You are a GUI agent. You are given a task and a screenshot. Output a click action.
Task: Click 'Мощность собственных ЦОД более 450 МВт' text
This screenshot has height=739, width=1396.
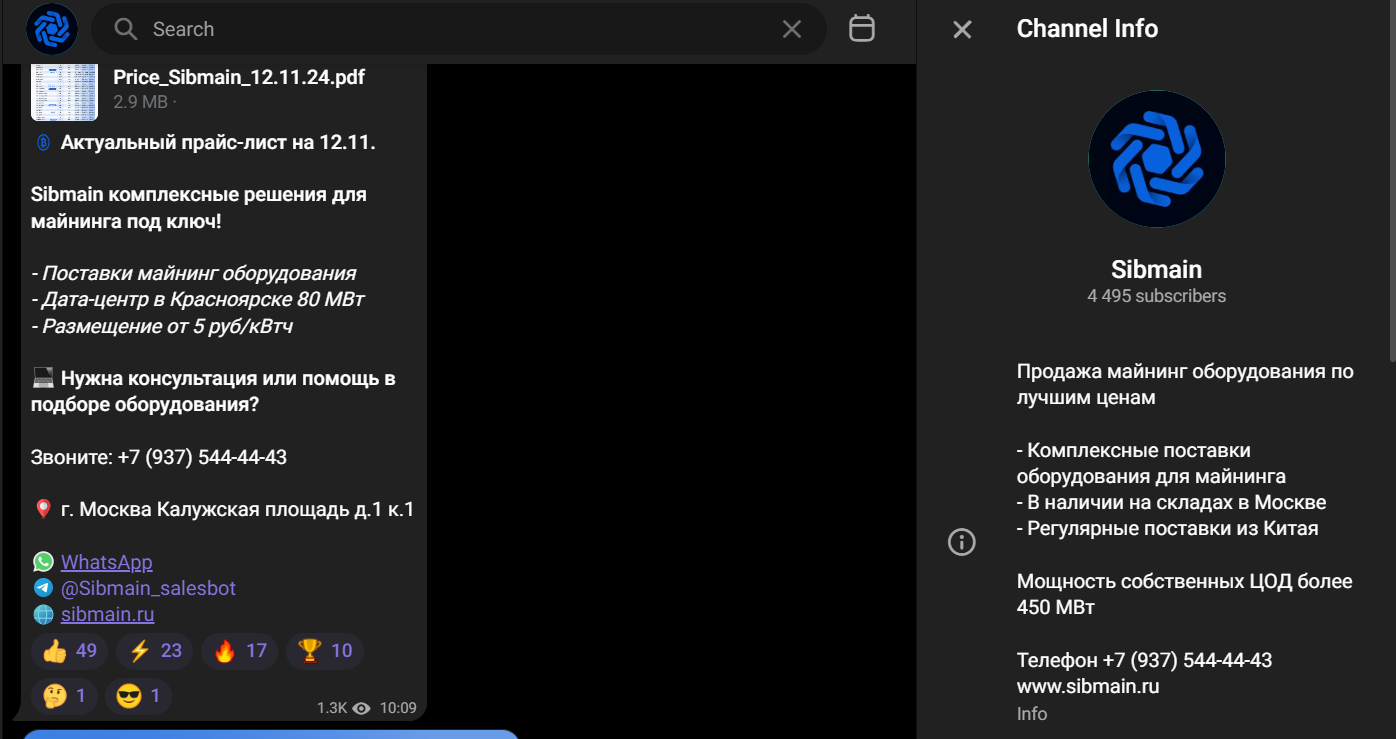point(1185,594)
